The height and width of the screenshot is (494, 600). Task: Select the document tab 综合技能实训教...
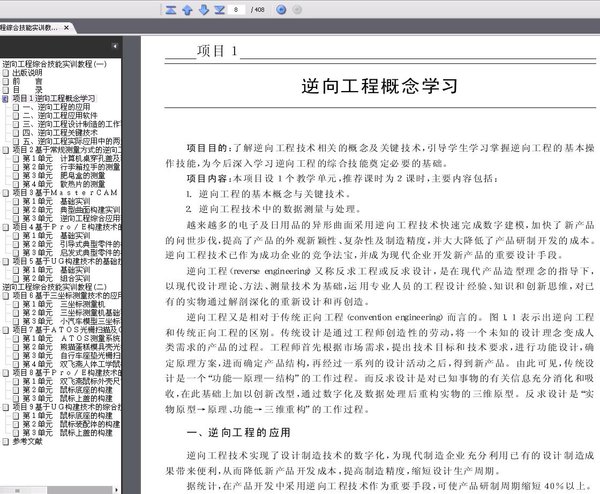[29, 28]
